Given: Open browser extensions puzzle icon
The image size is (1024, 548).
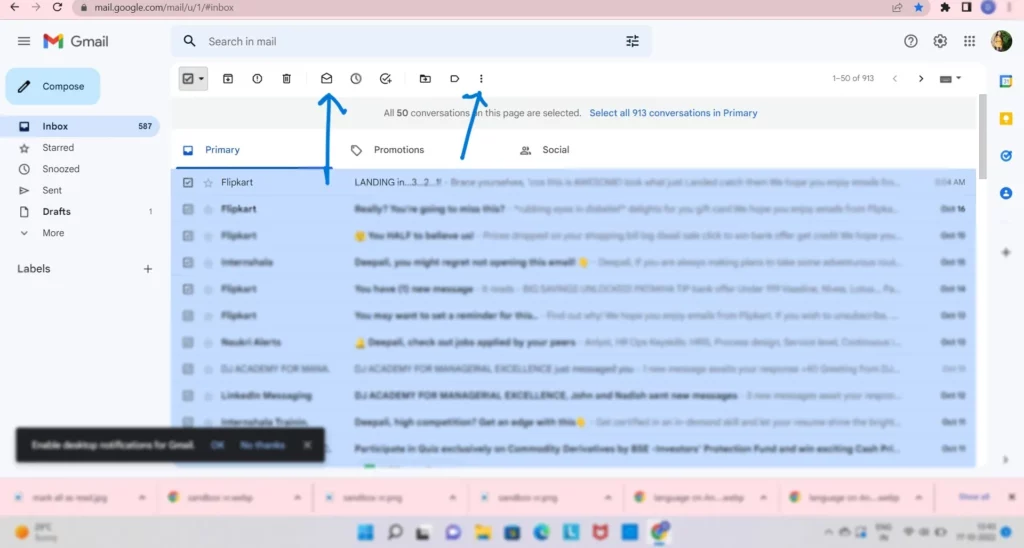Looking at the screenshot, I should [944, 7].
